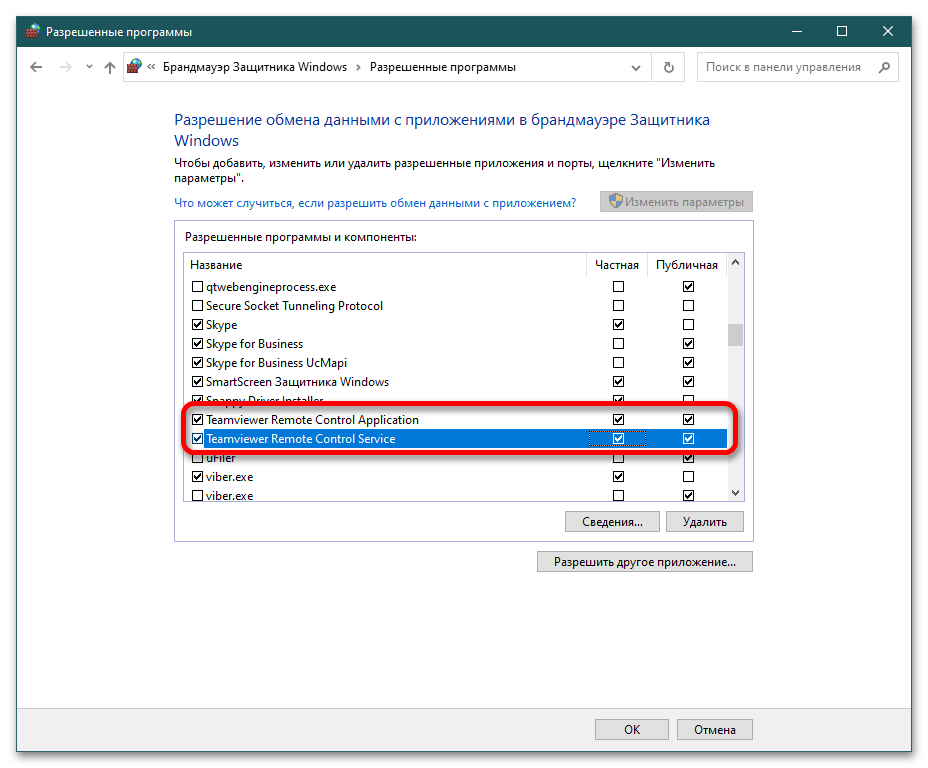
Task: Click the list scrollbar down arrow
Action: pyautogui.click(x=735, y=492)
